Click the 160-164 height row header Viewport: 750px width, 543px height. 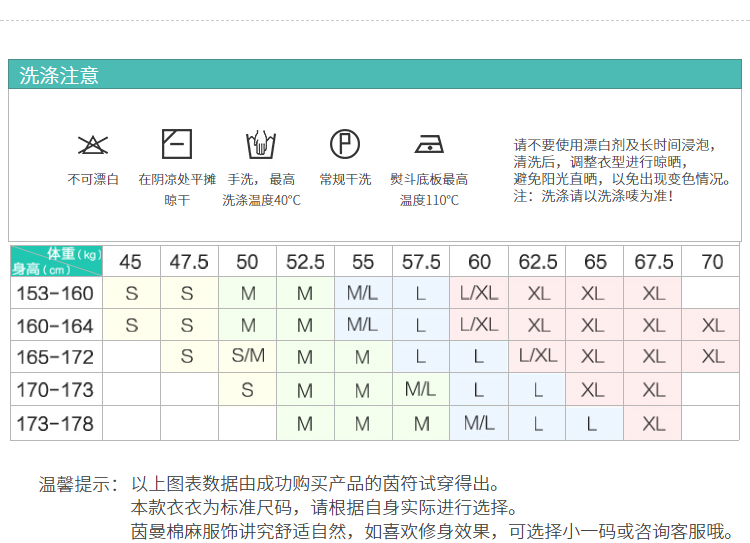[x=55, y=326]
